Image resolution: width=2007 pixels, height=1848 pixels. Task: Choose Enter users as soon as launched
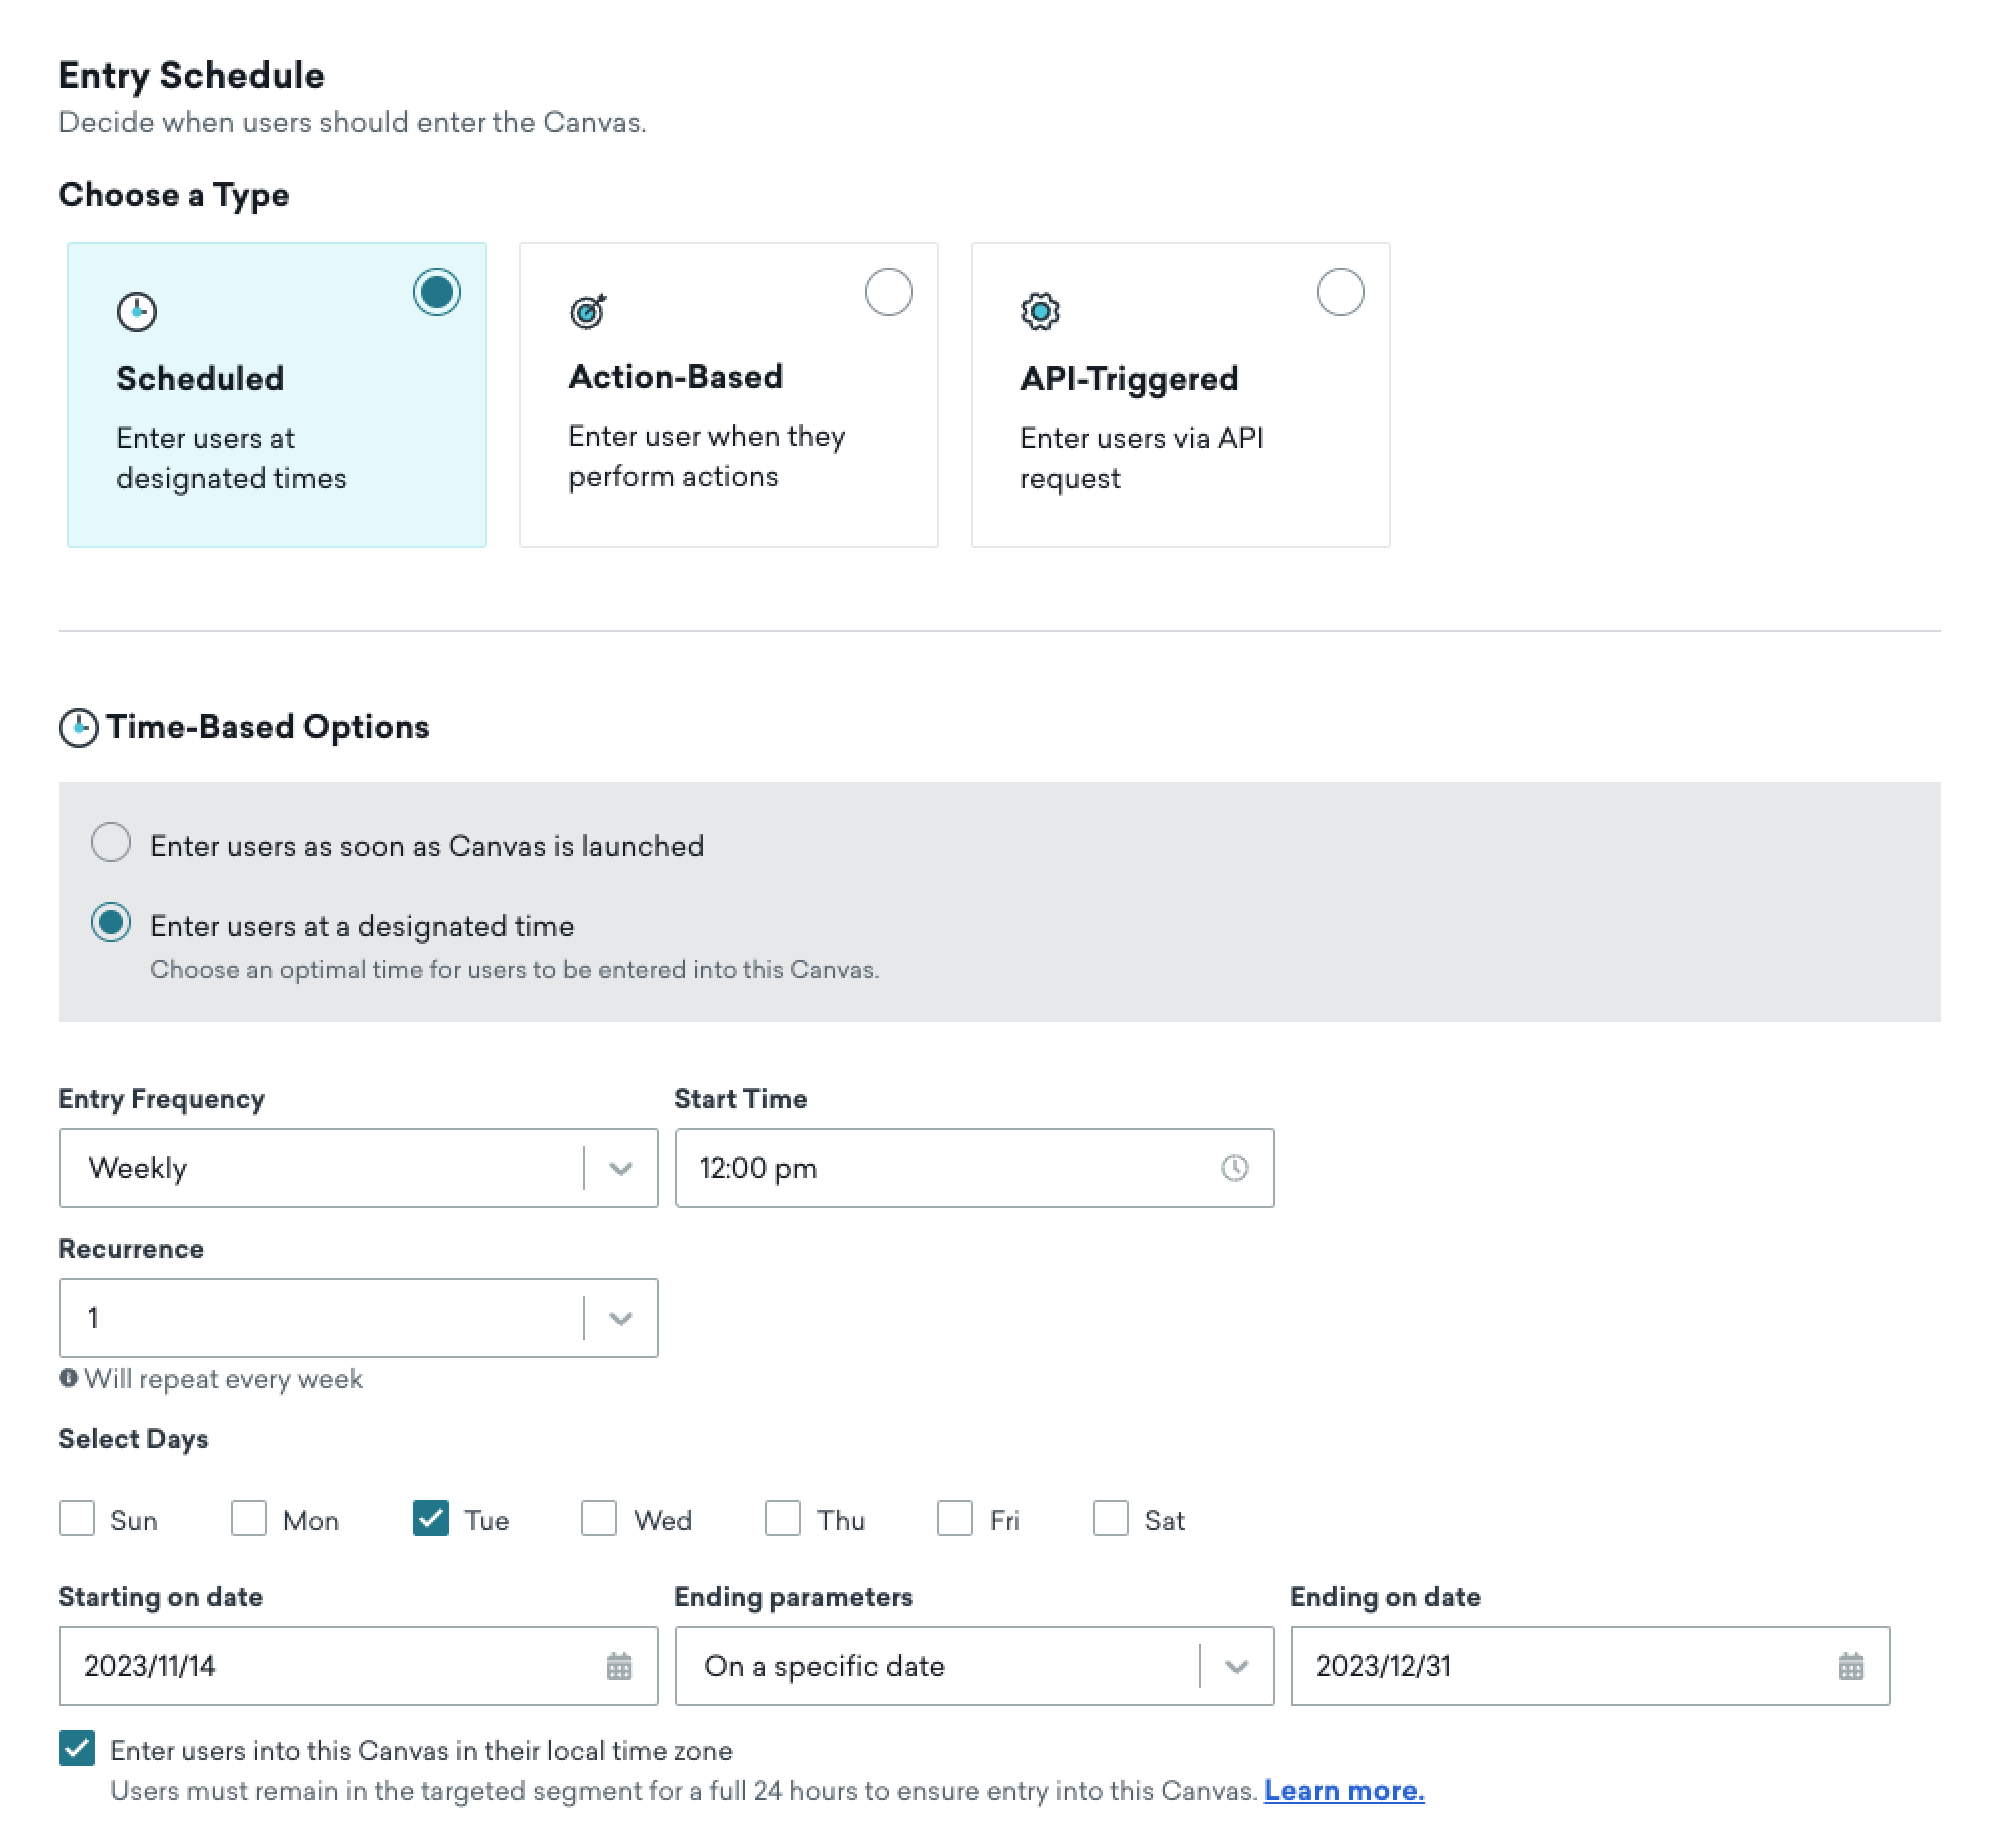point(111,843)
